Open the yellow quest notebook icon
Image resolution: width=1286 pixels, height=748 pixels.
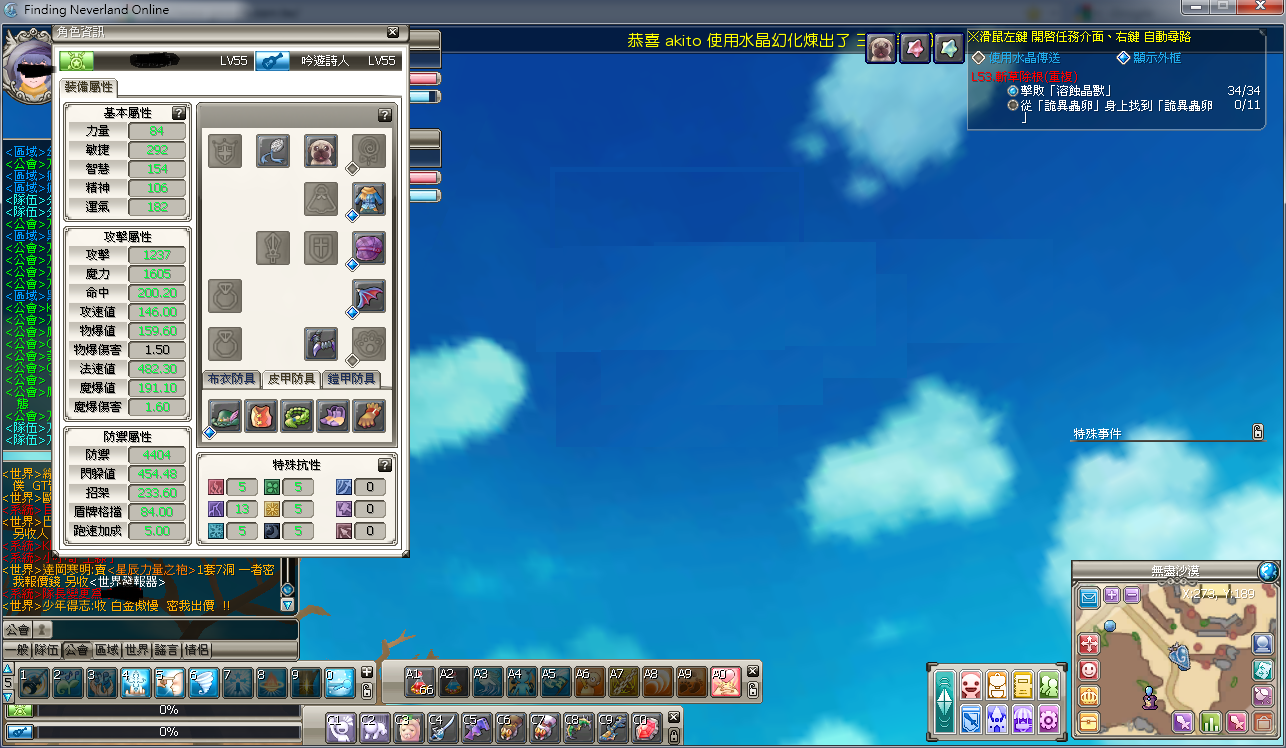(x=1023, y=685)
